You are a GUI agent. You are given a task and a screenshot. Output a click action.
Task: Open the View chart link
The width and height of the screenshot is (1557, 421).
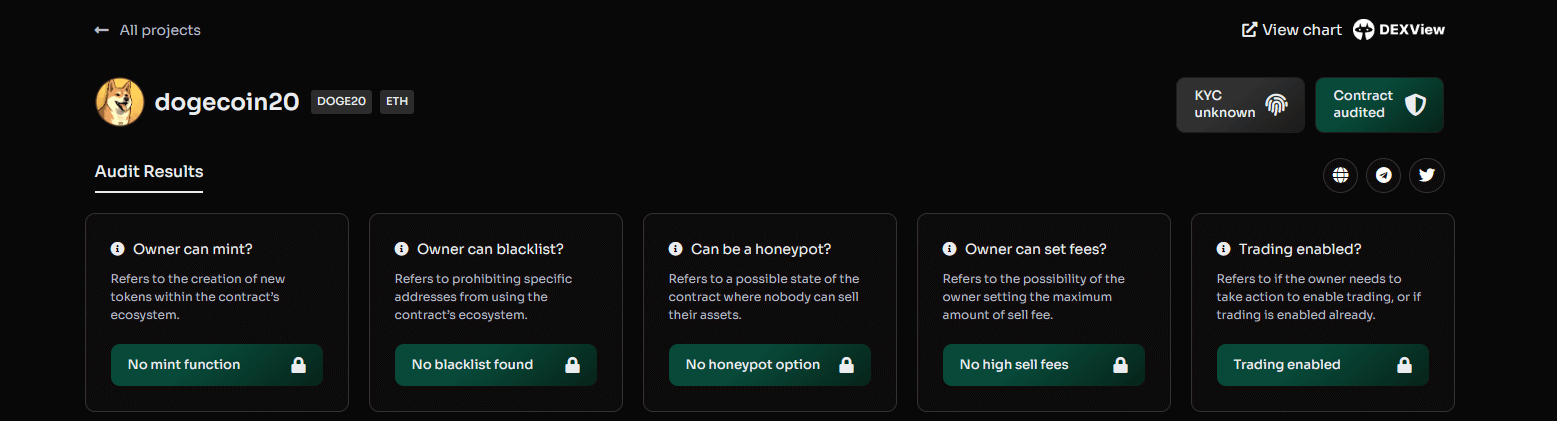1291,30
